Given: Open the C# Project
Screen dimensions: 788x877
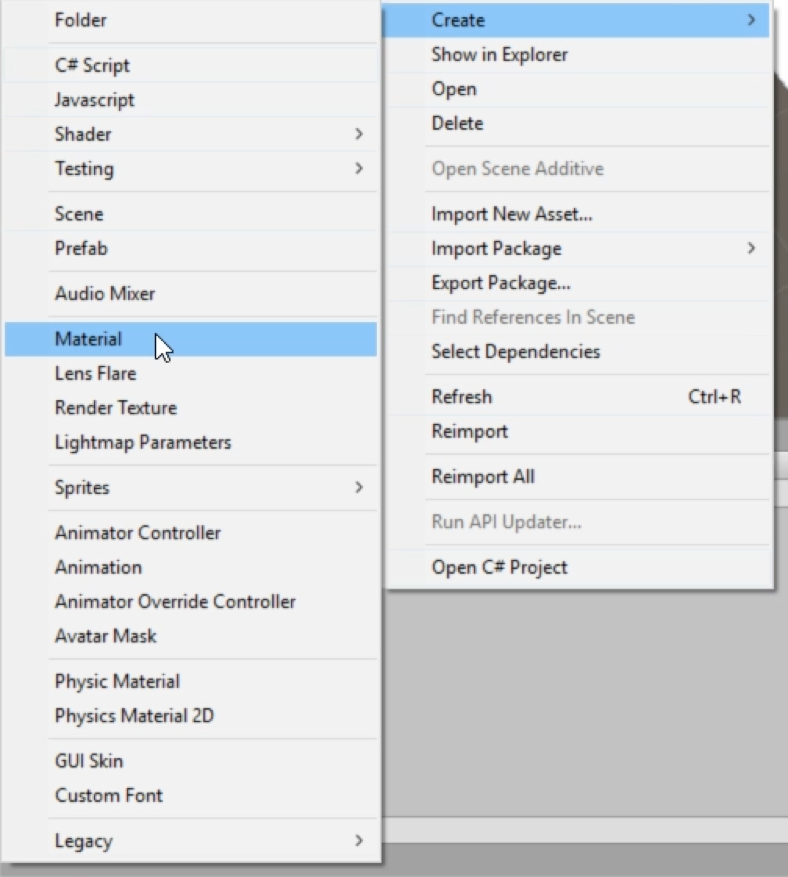Looking at the screenshot, I should 578,567.
